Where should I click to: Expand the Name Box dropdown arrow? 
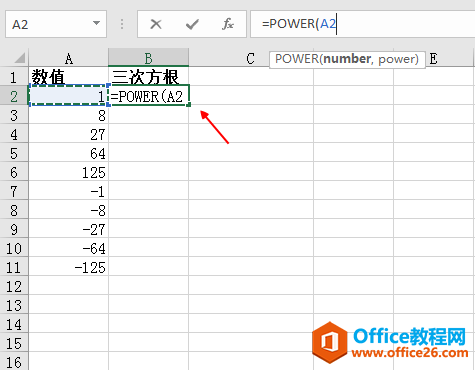pos(96,23)
